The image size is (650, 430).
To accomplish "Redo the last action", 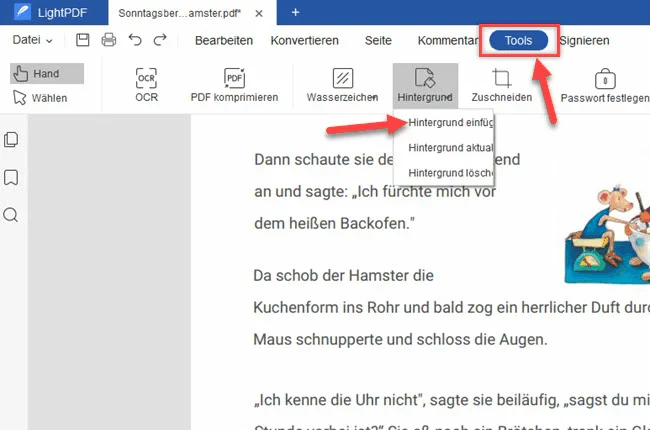I will tap(160, 40).
